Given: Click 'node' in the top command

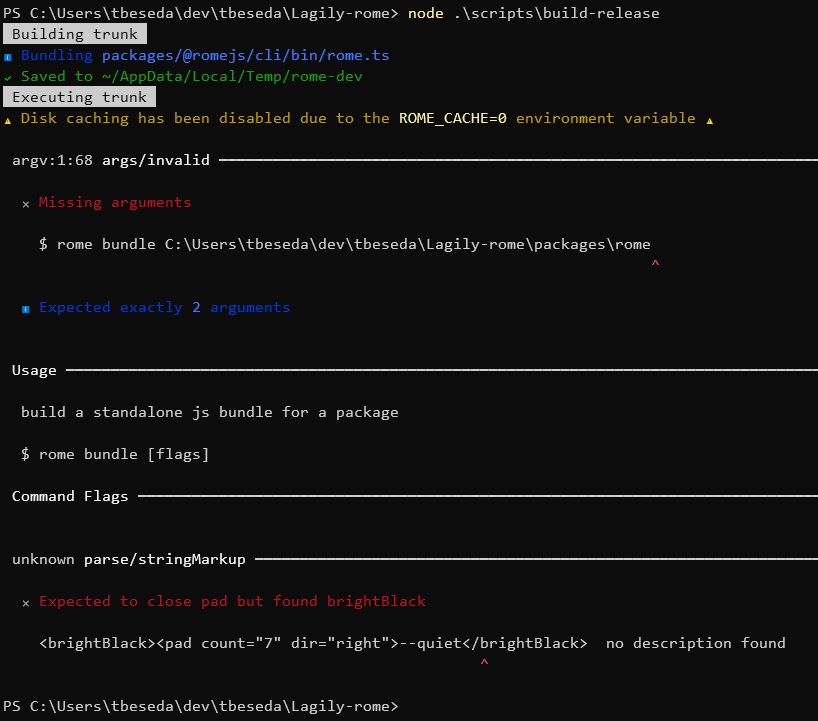Looking at the screenshot, I should (426, 13).
